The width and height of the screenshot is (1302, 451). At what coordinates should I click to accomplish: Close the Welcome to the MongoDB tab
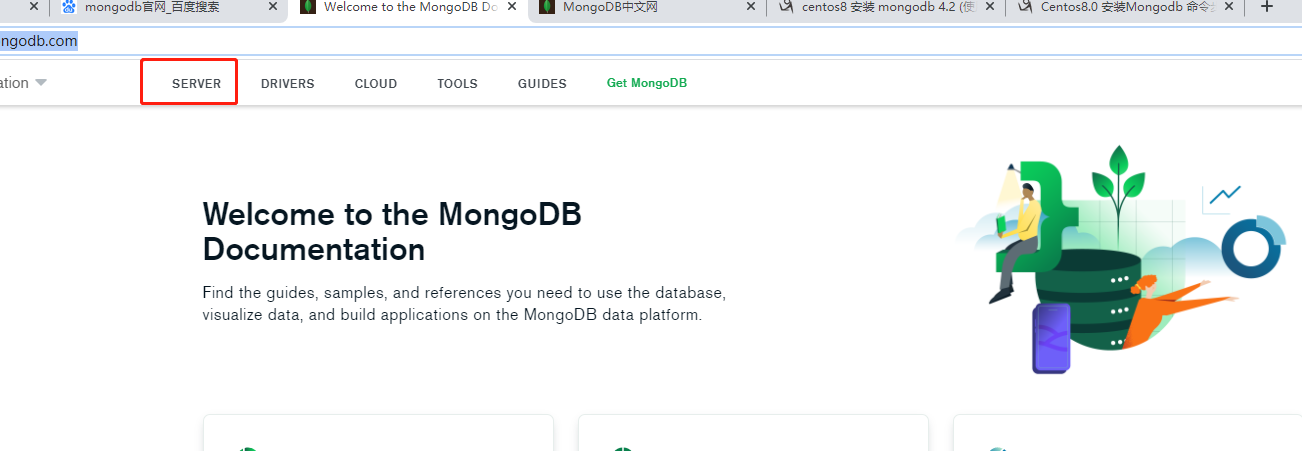click(512, 7)
